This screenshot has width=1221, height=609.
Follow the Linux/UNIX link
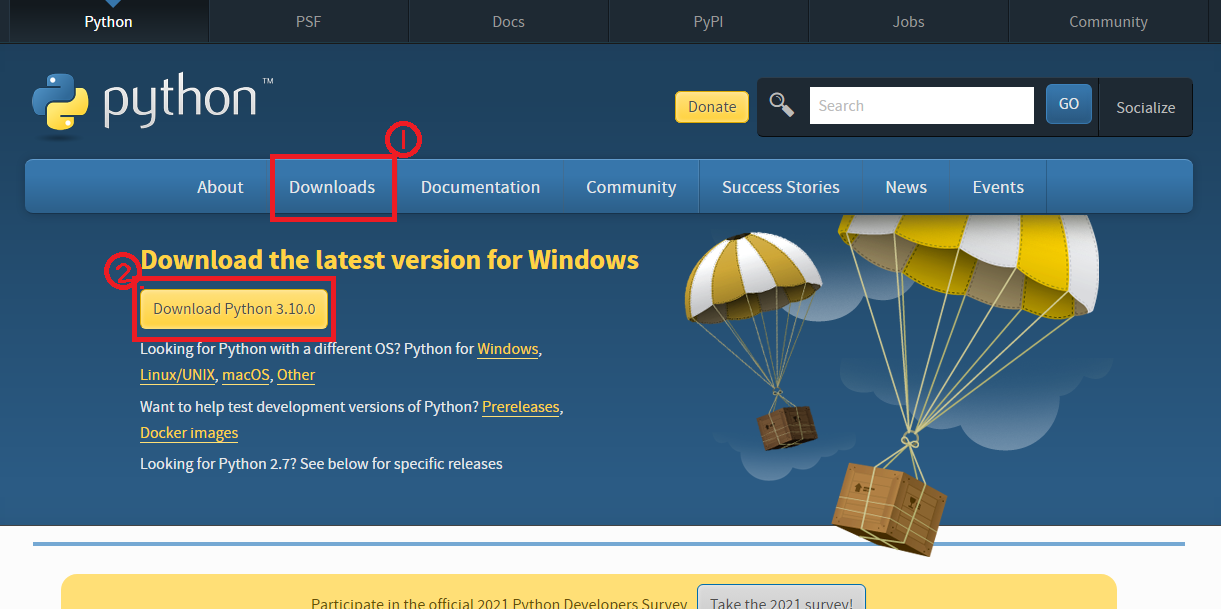coord(177,375)
